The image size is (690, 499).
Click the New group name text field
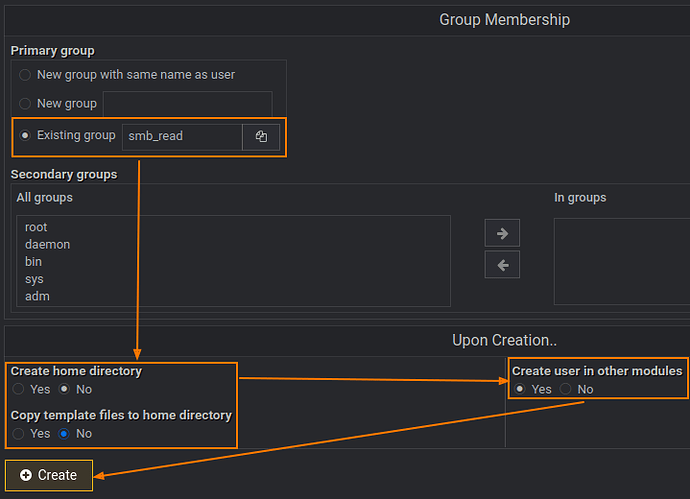[187, 104]
